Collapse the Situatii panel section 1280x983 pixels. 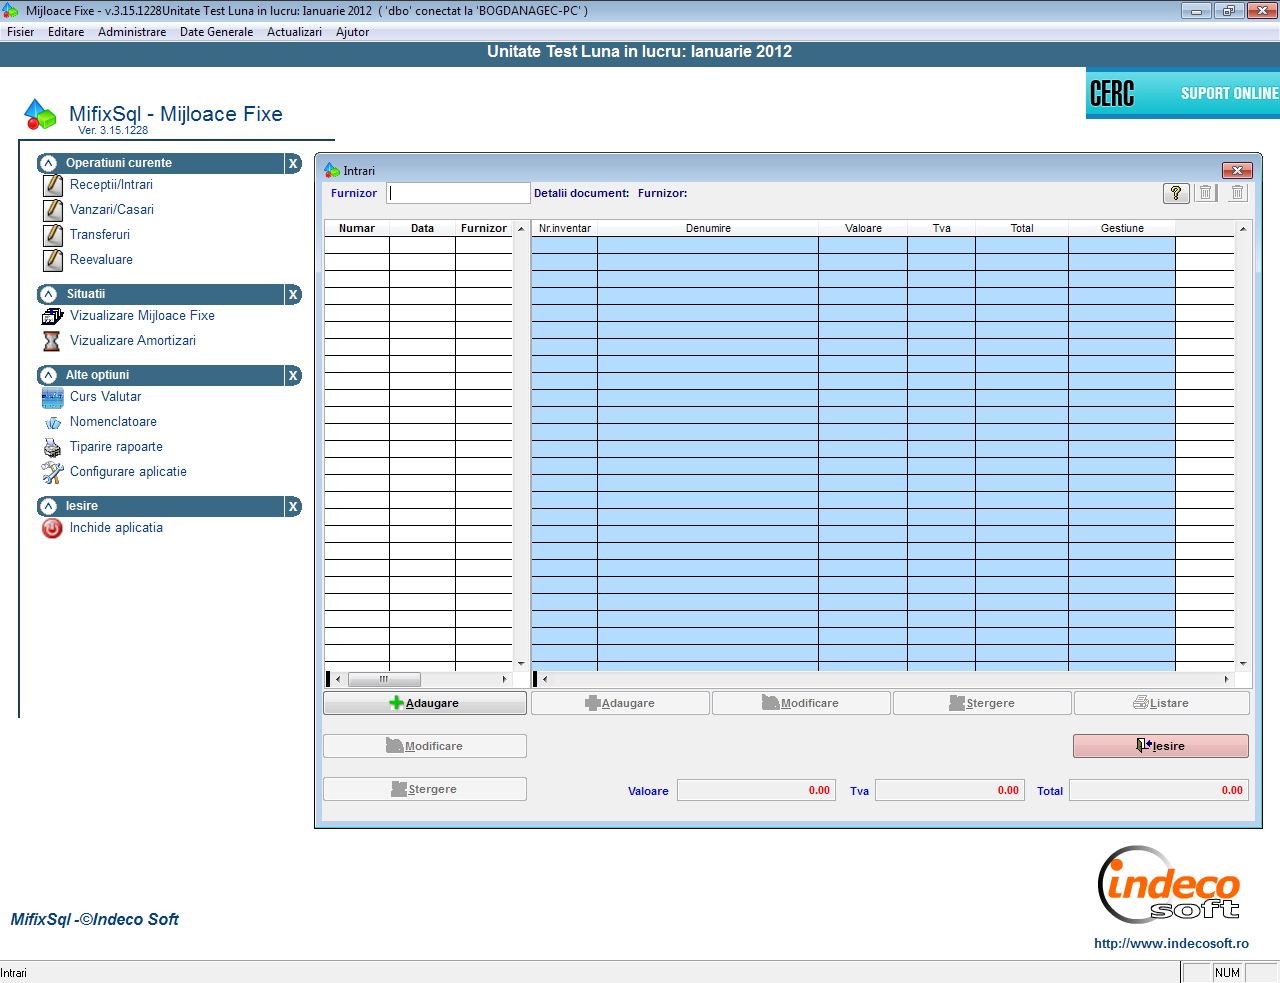pos(48,294)
